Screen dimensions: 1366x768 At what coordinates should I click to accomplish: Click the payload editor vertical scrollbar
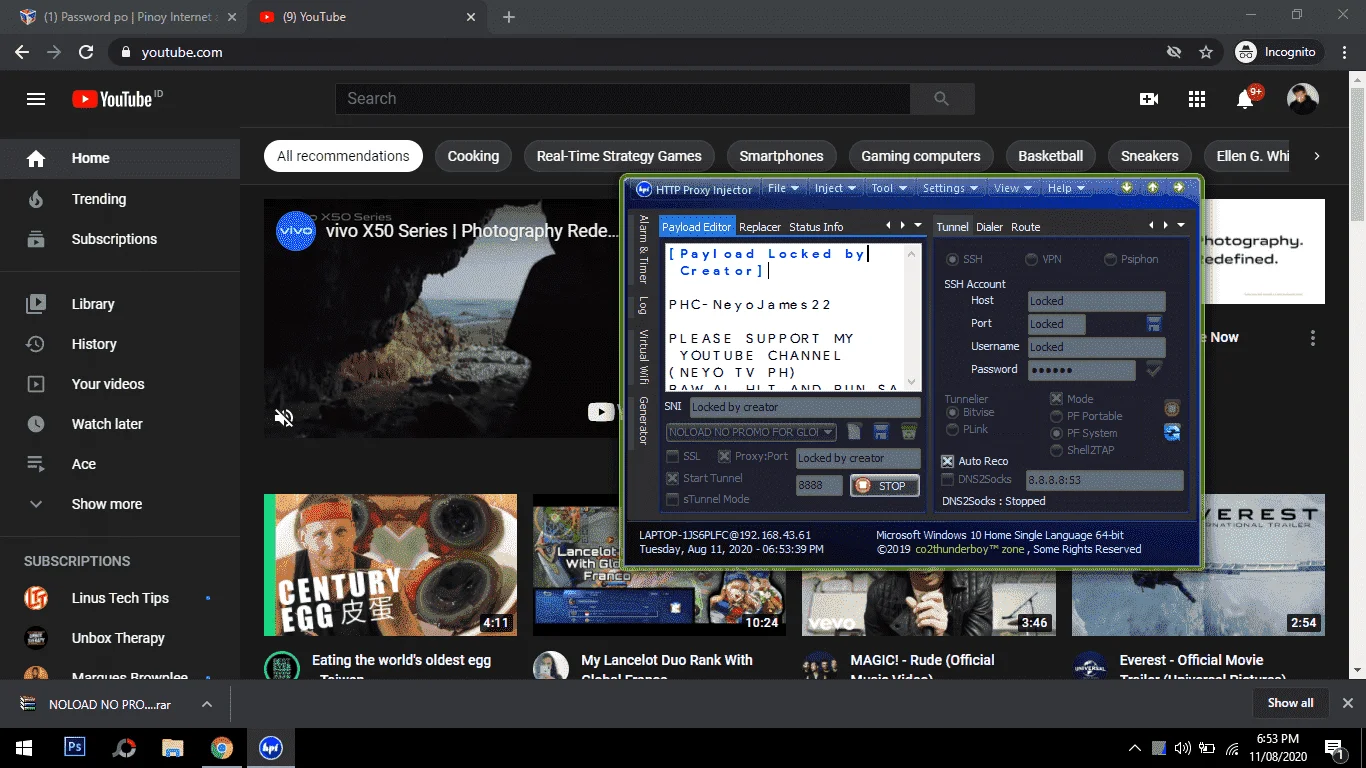click(912, 318)
